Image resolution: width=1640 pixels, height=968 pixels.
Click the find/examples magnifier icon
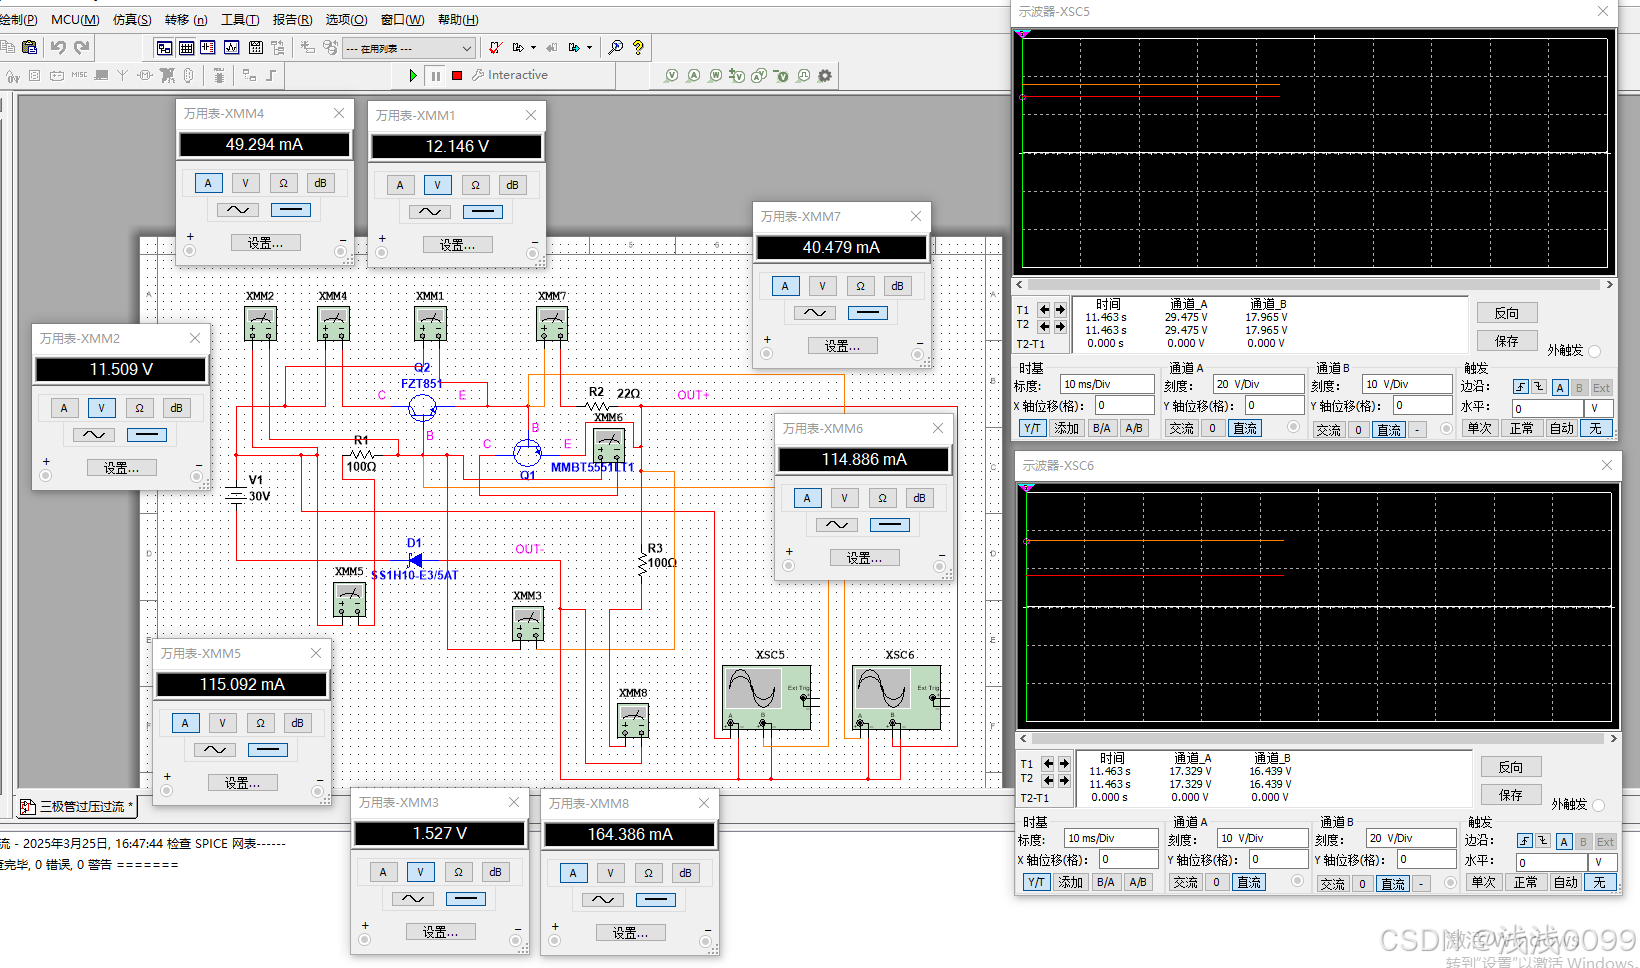[616, 47]
